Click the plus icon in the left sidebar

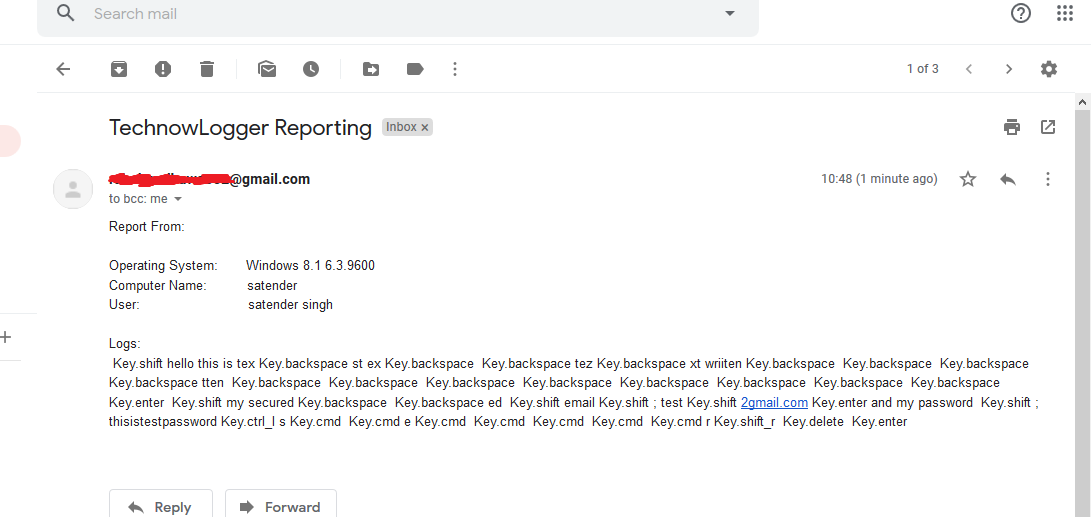[x=6, y=337]
